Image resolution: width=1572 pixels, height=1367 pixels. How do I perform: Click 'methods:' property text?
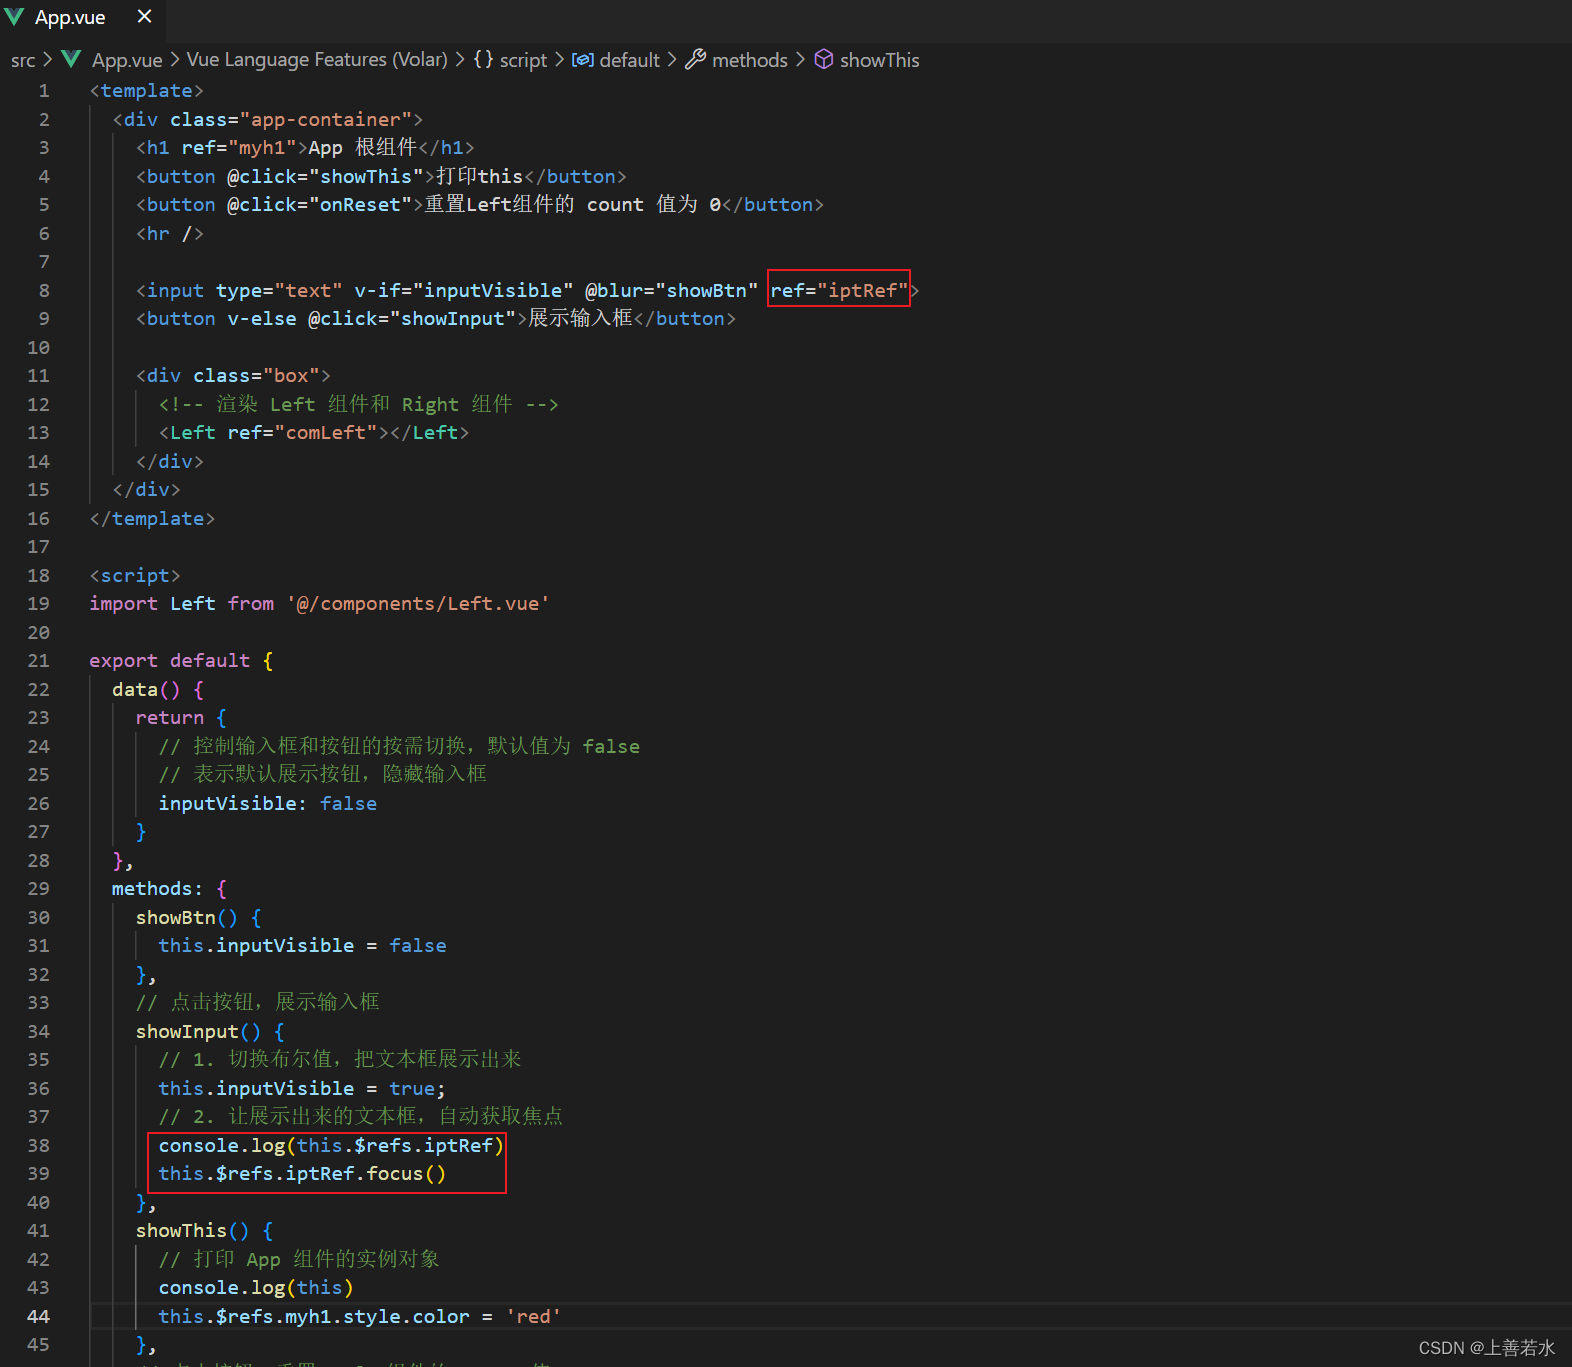point(157,889)
